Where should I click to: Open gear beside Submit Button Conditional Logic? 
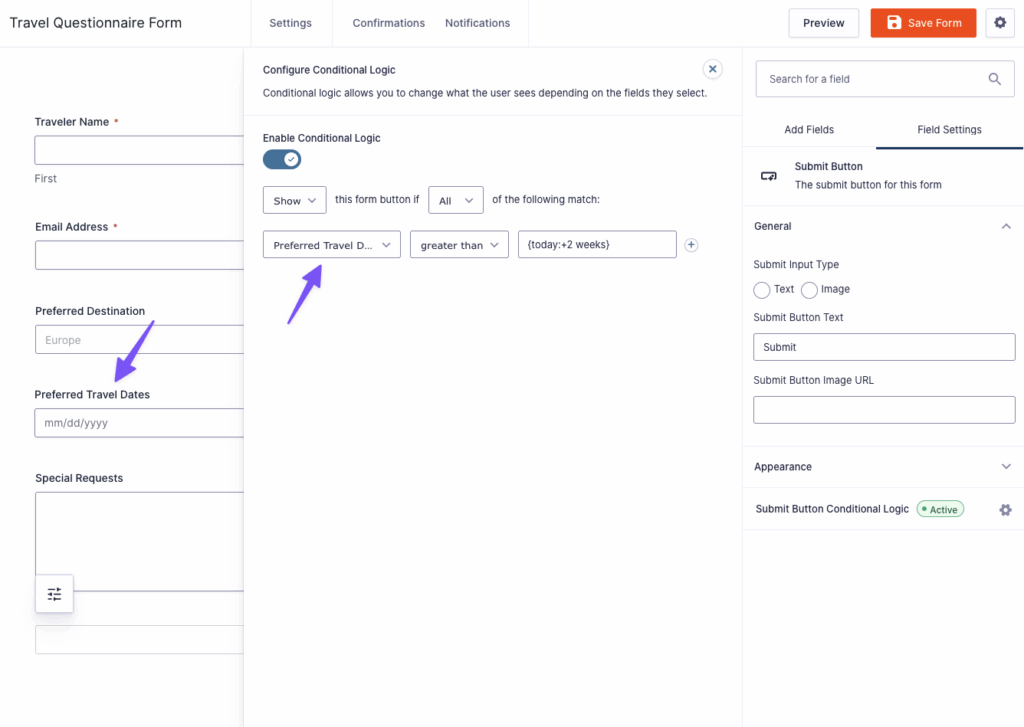coord(1005,509)
